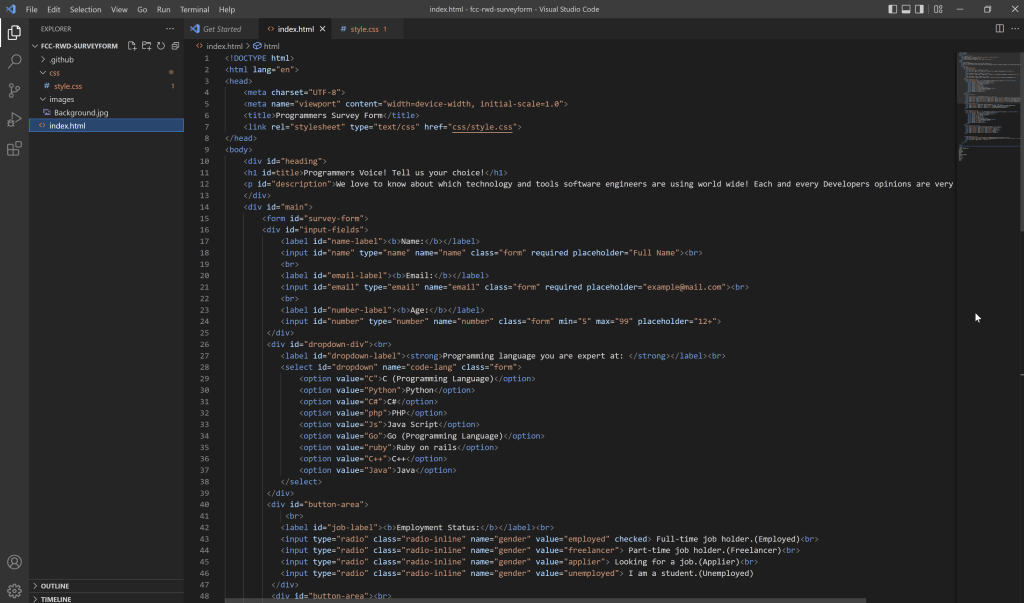Split the editor to the right
This screenshot has height=603, width=1024.
click(x=999, y=29)
